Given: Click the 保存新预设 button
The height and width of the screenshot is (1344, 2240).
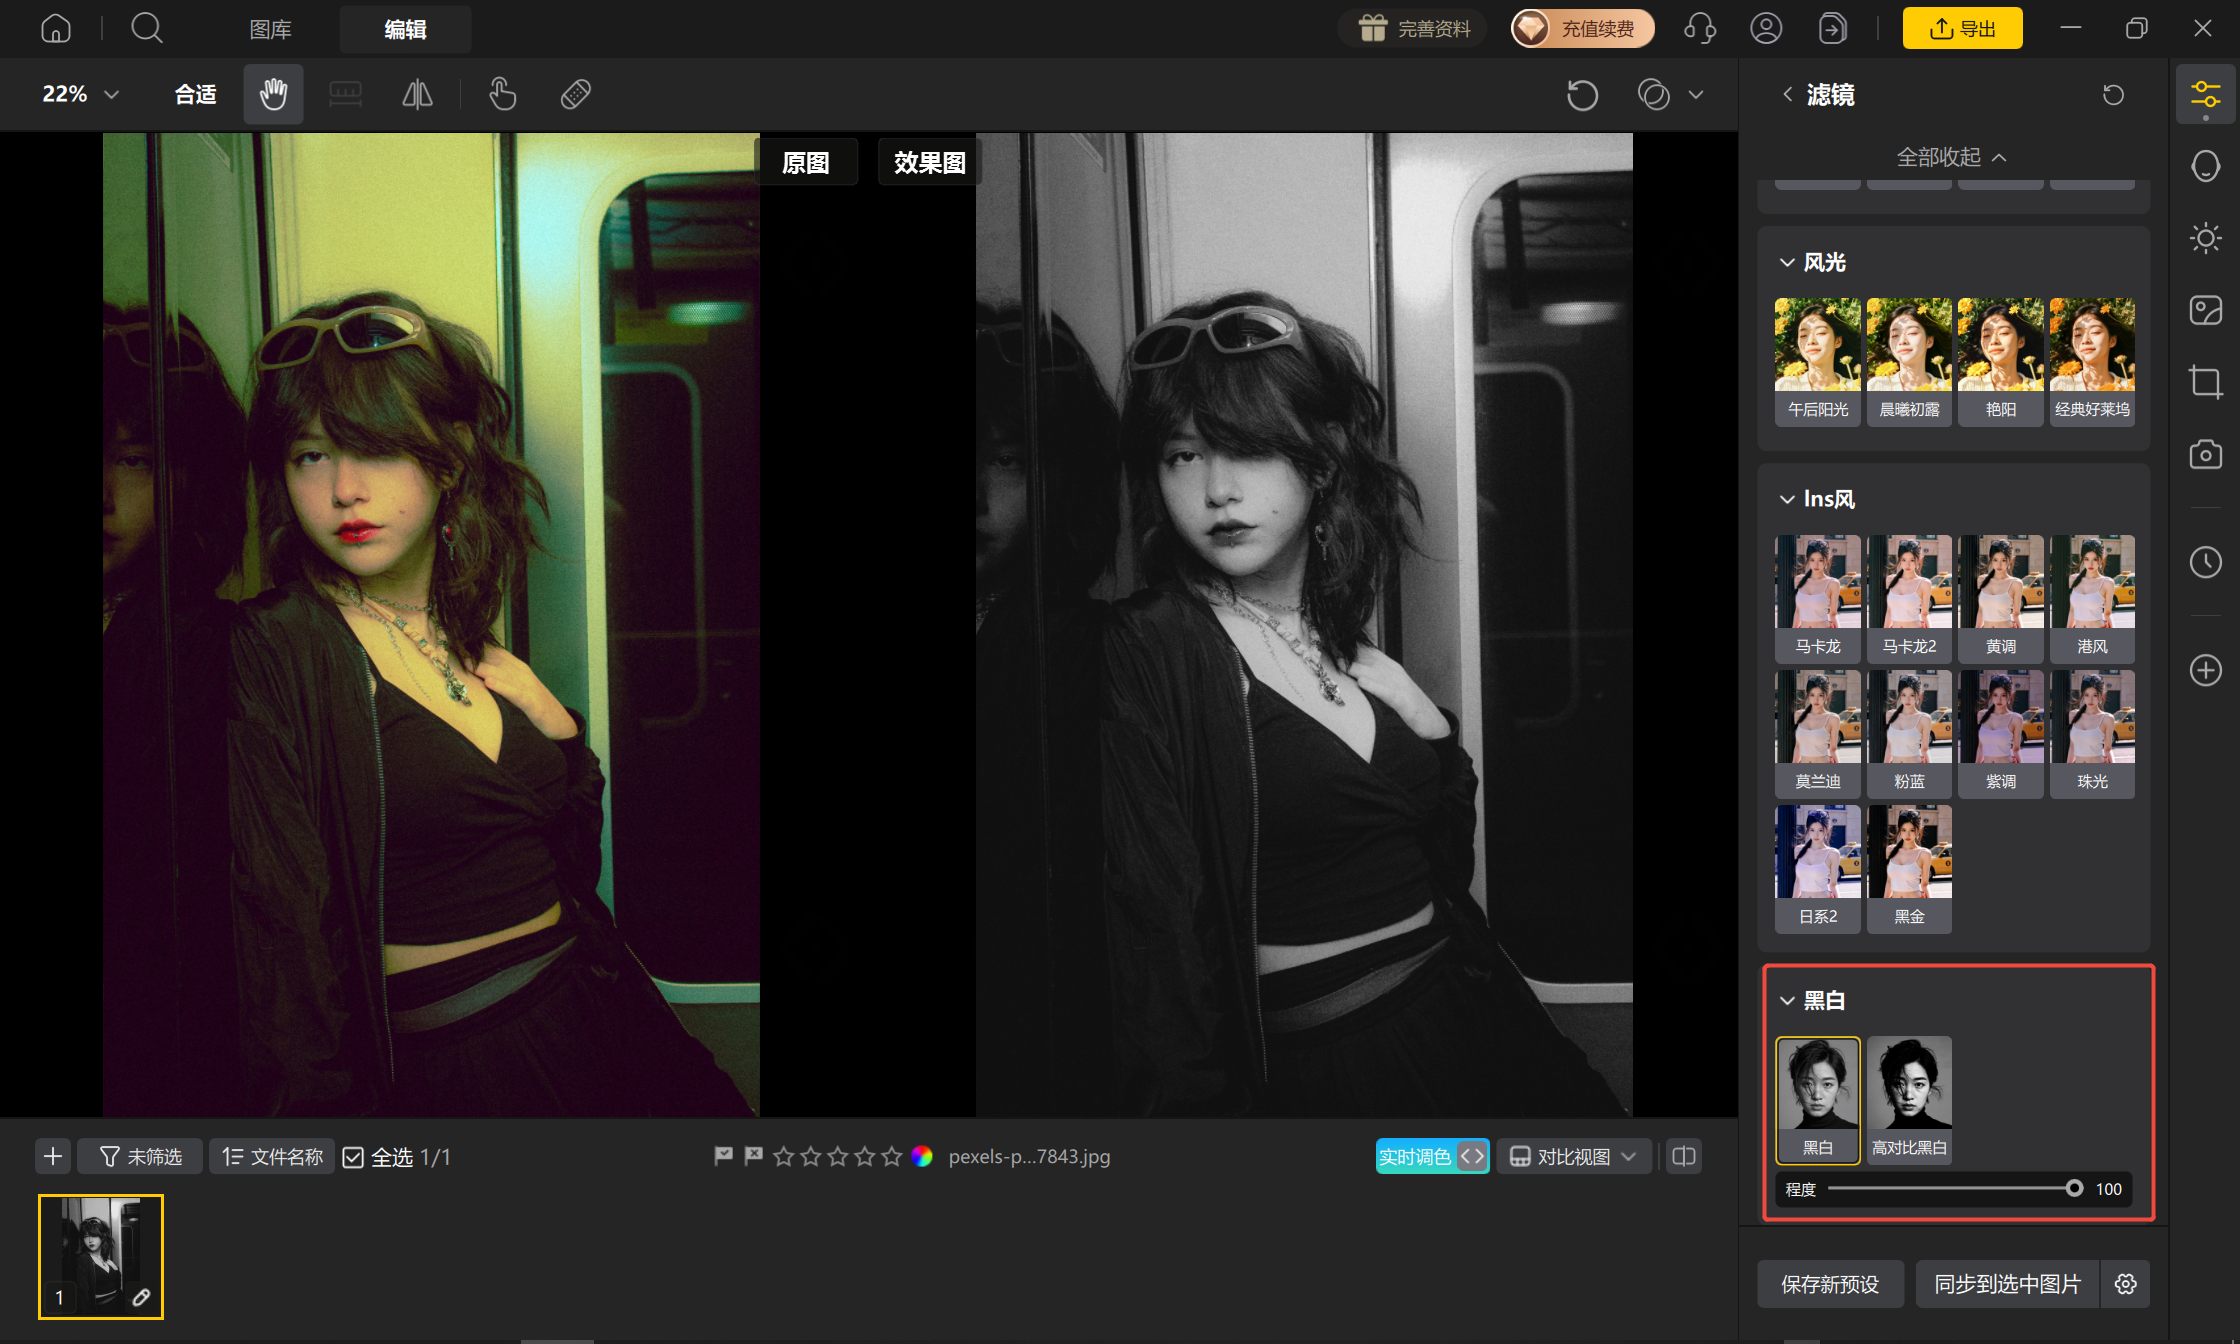Looking at the screenshot, I should [x=1830, y=1284].
